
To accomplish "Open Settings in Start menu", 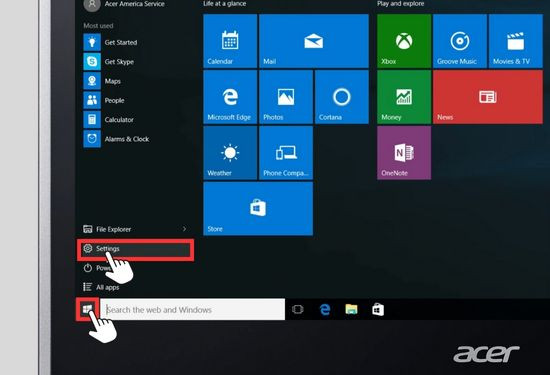I will tap(135, 249).
